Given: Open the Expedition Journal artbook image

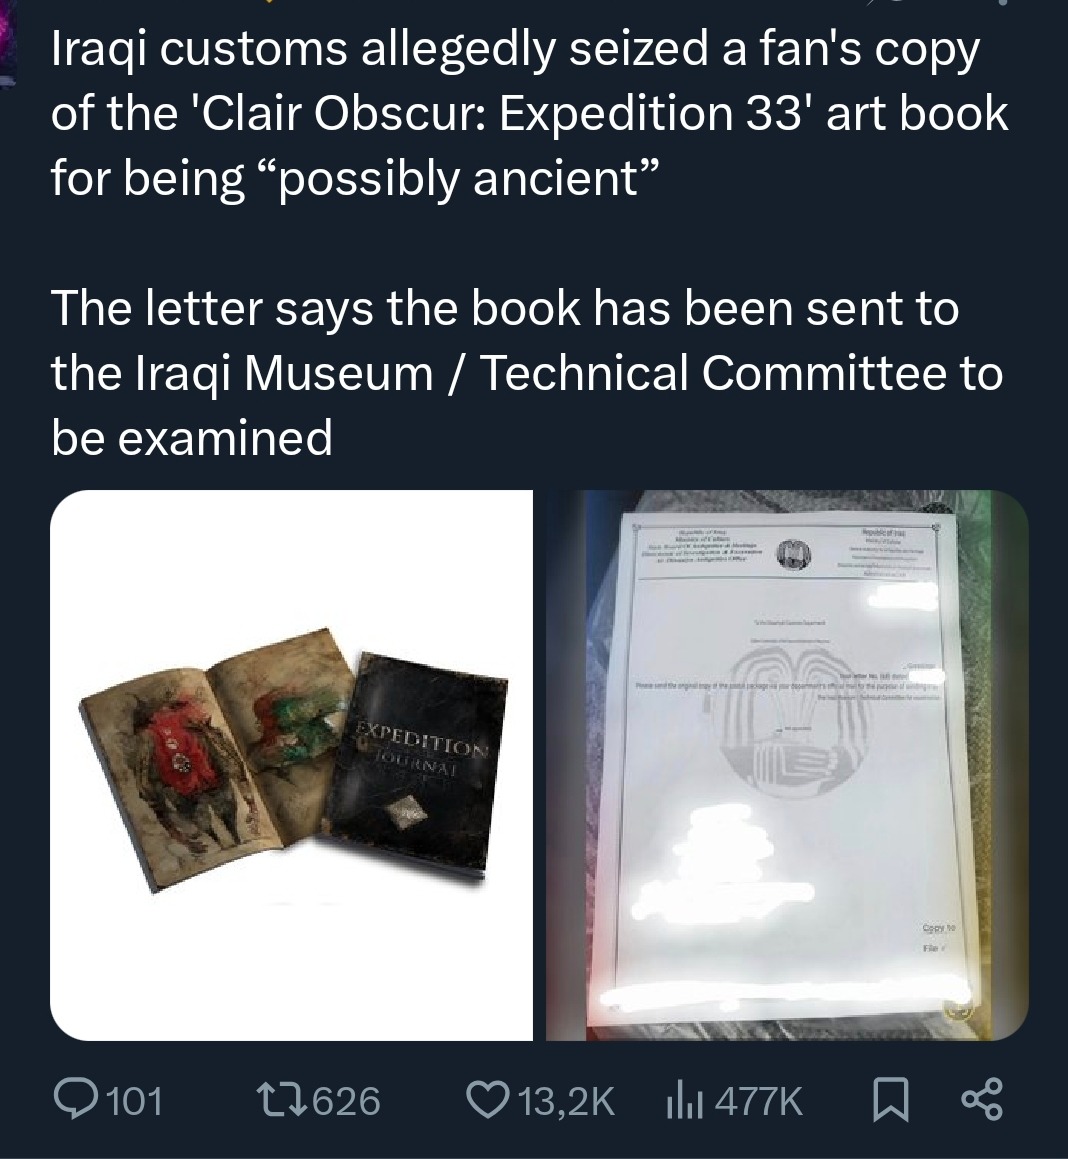Looking at the screenshot, I should click(x=294, y=762).
